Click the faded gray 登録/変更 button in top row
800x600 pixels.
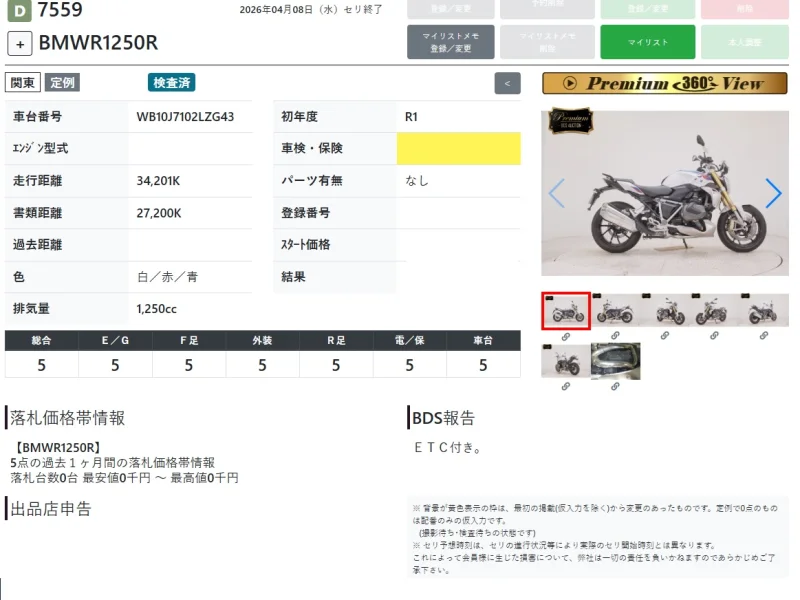click(451, 9)
